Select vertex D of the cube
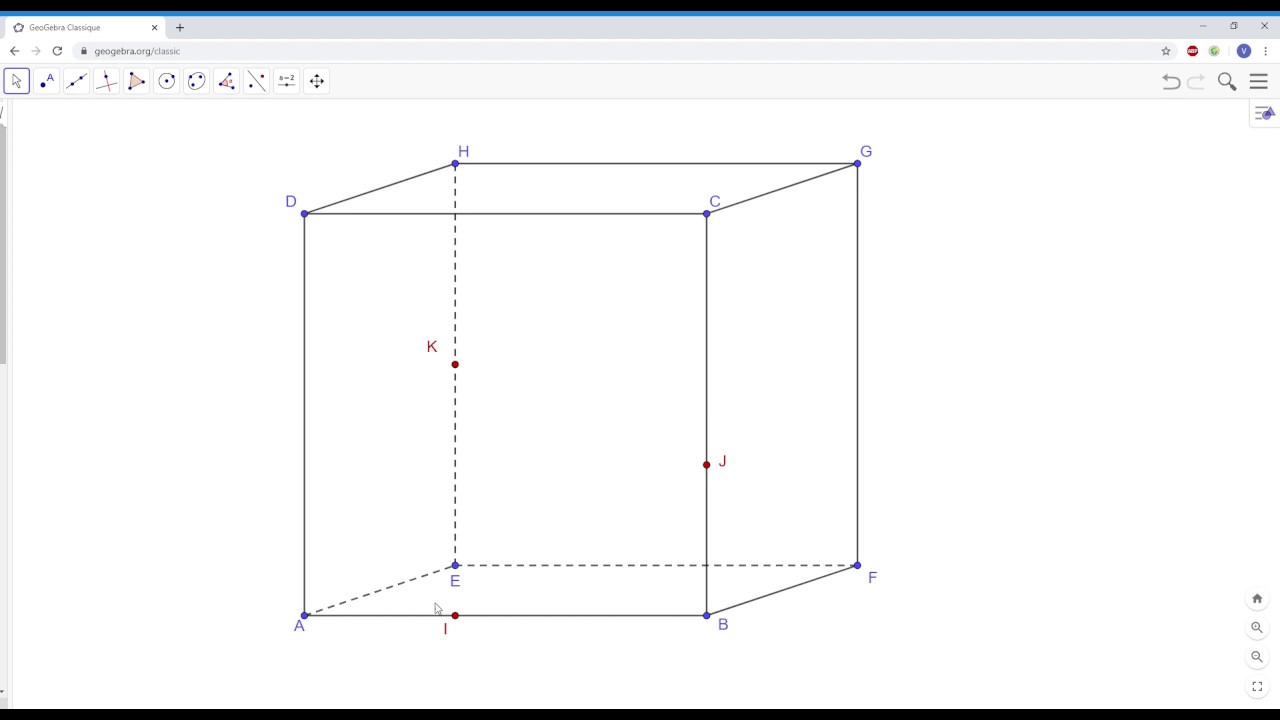Image resolution: width=1280 pixels, height=720 pixels. tap(305, 213)
